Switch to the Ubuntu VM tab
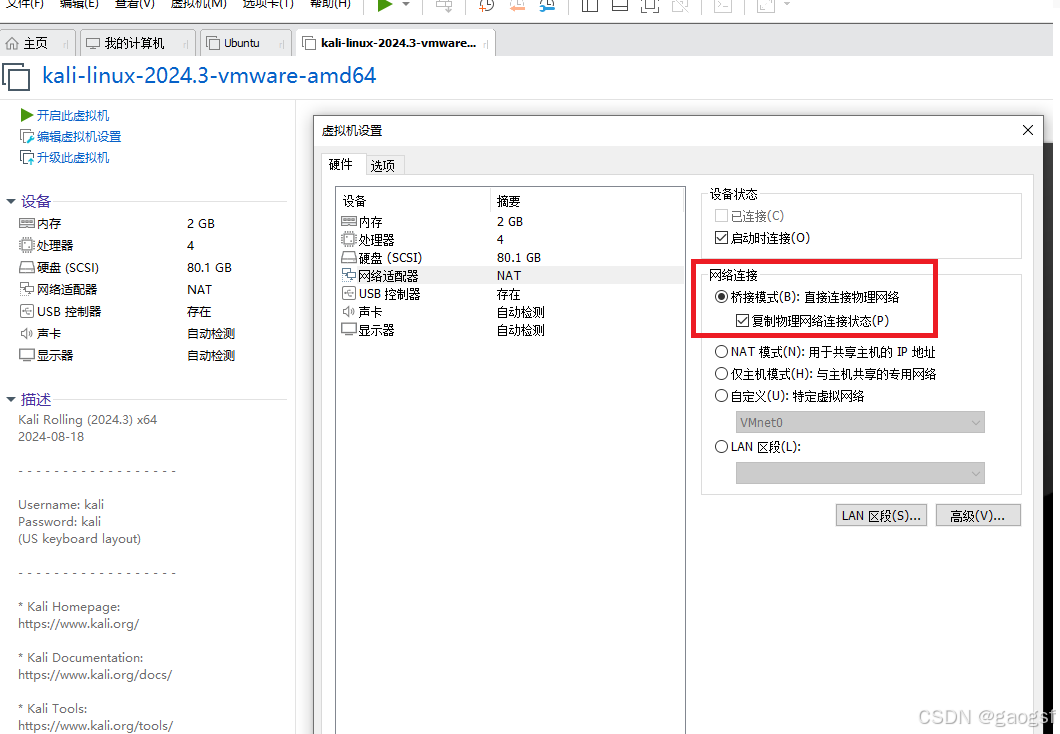Viewport: 1060px width, 734px height. (246, 43)
